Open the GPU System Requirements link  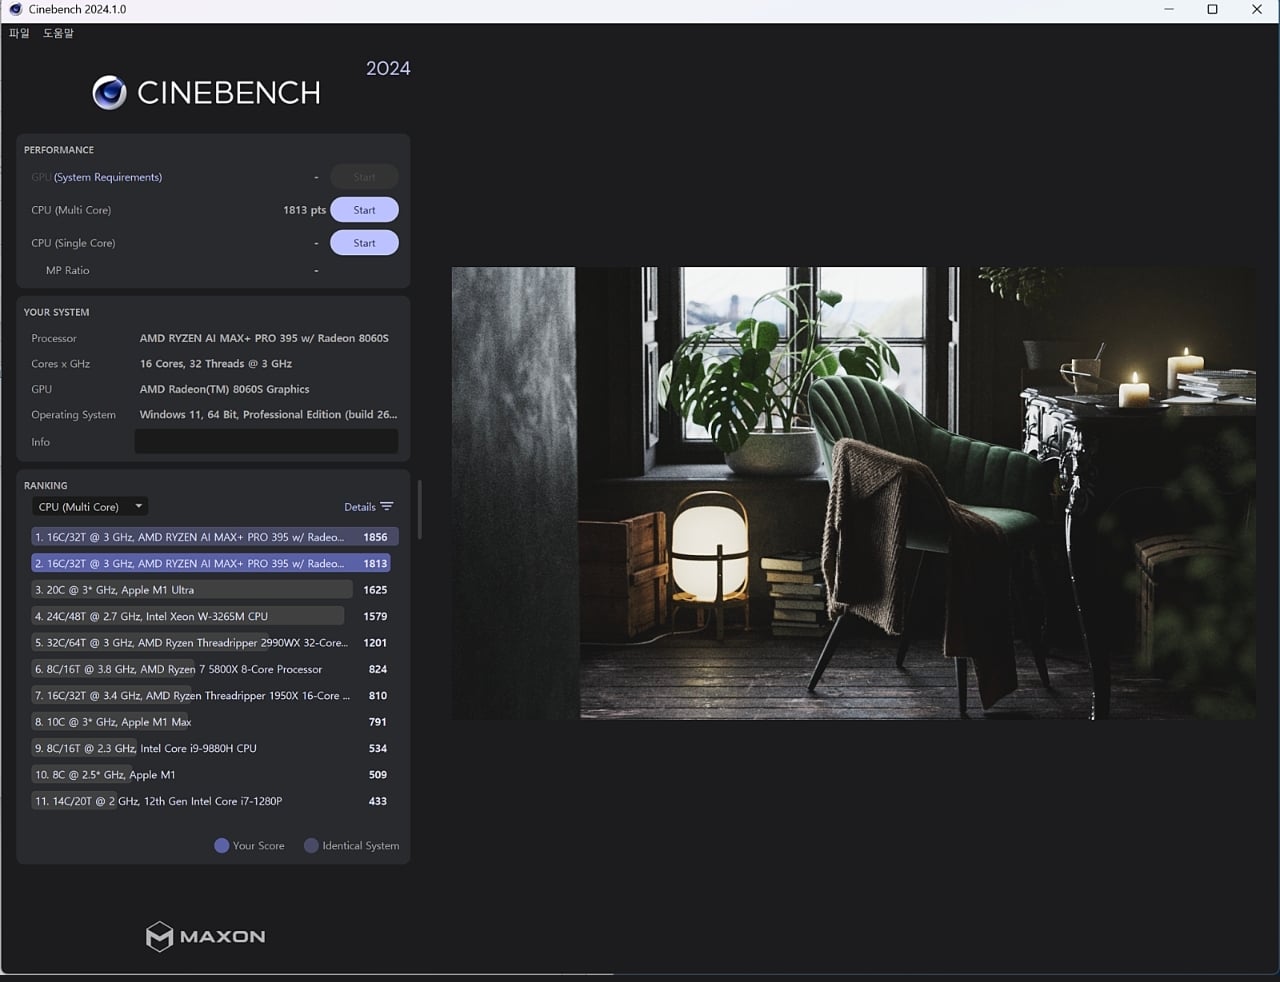coord(108,177)
